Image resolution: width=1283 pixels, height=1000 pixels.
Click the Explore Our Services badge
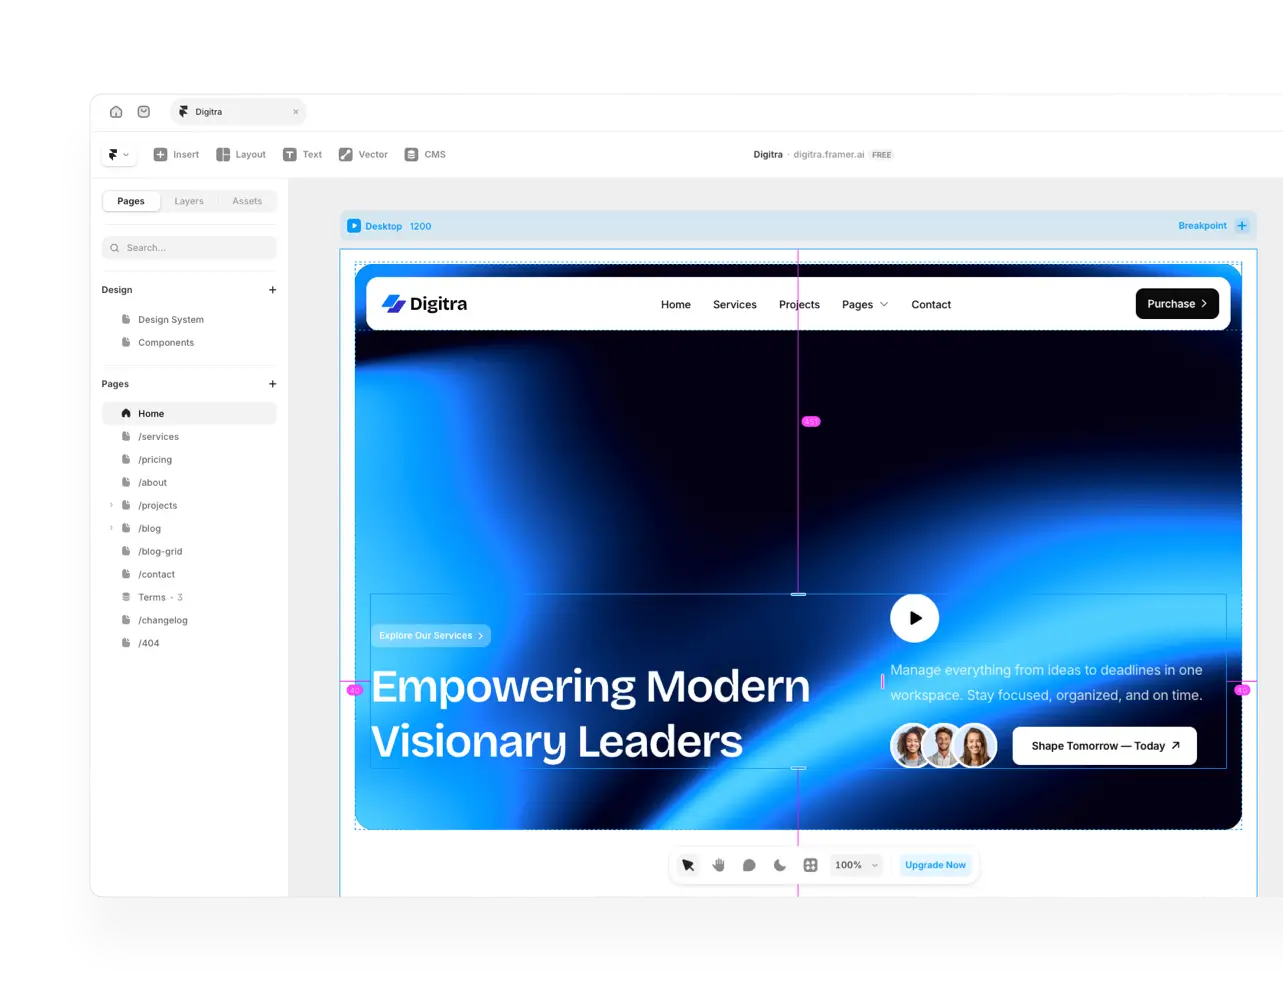click(431, 636)
